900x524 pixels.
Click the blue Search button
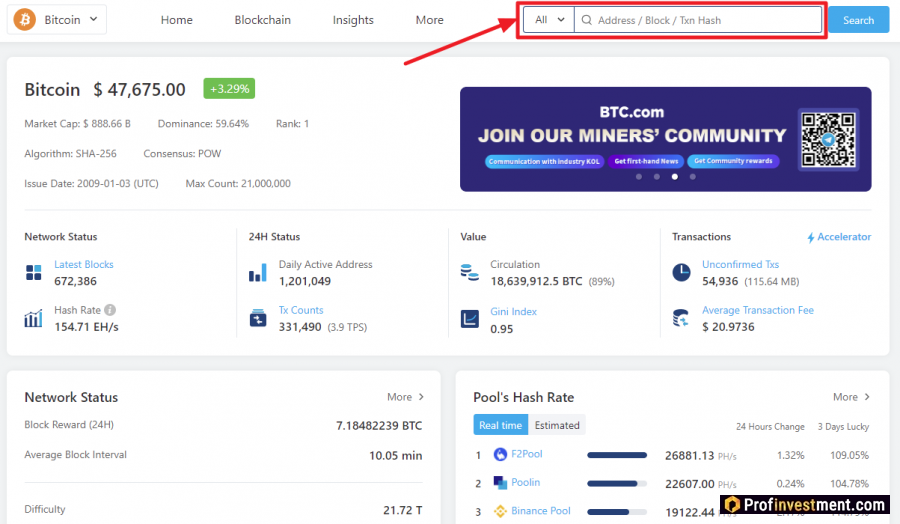(x=858, y=20)
